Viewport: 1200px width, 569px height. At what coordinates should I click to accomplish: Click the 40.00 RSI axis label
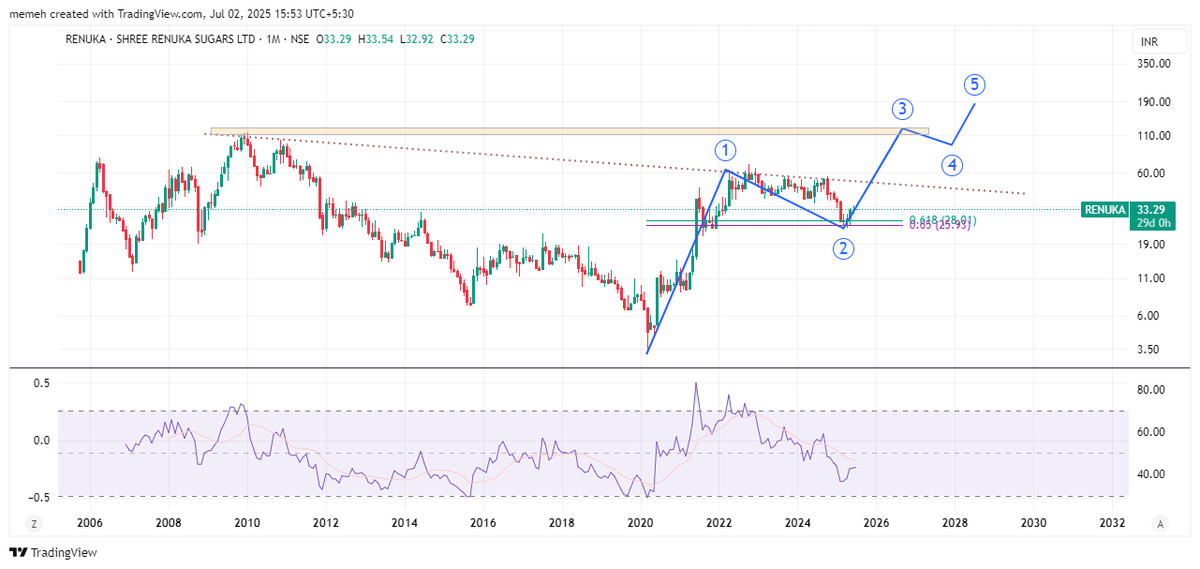click(x=1150, y=474)
